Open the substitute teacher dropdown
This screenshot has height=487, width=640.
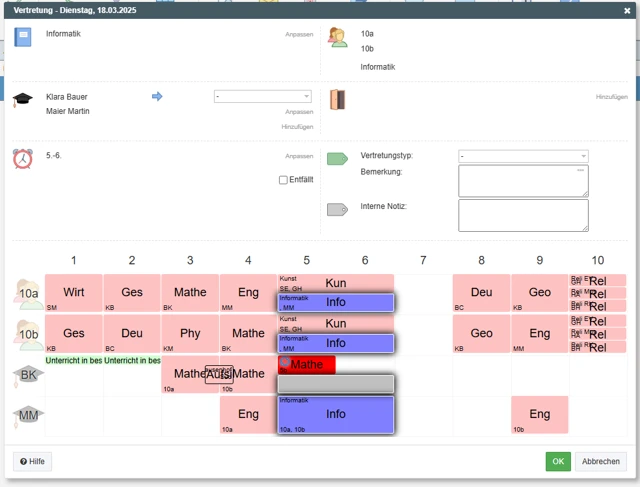point(262,97)
